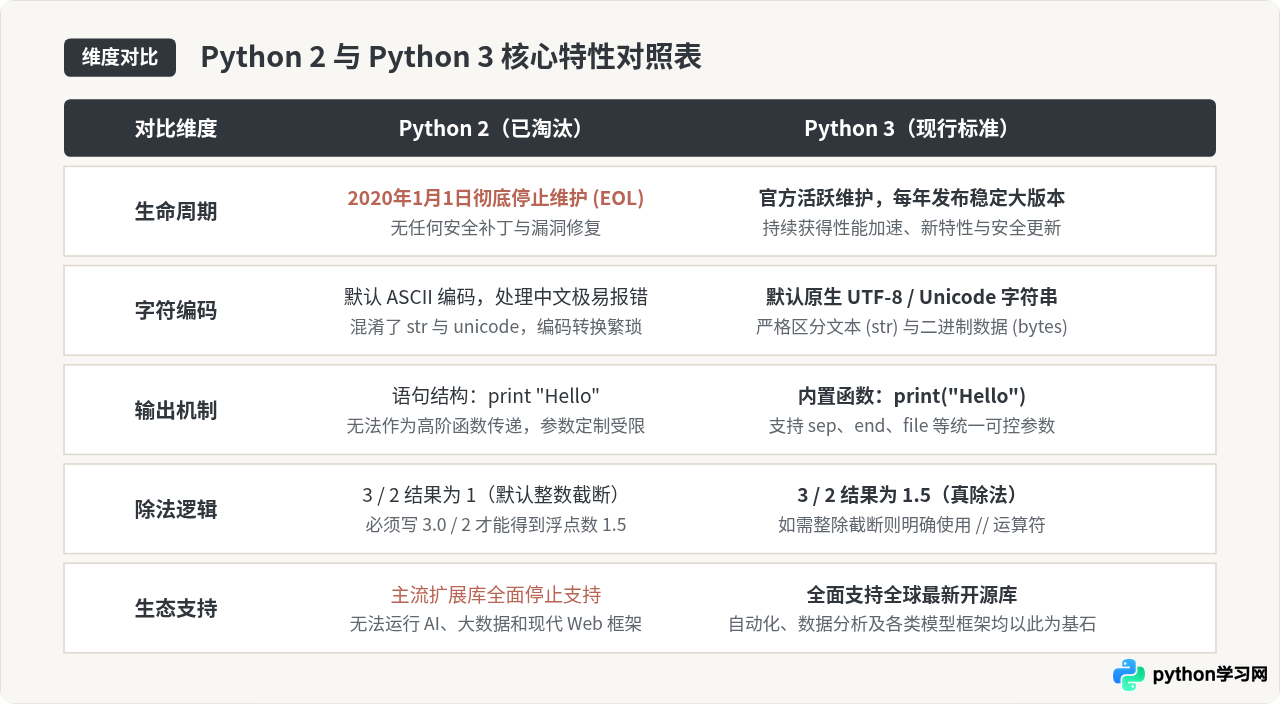Screen dimensions: 1280x704
Task: Select the title 'Python 2 与 Python 3 核心特性对照表'
Action: tap(451, 57)
